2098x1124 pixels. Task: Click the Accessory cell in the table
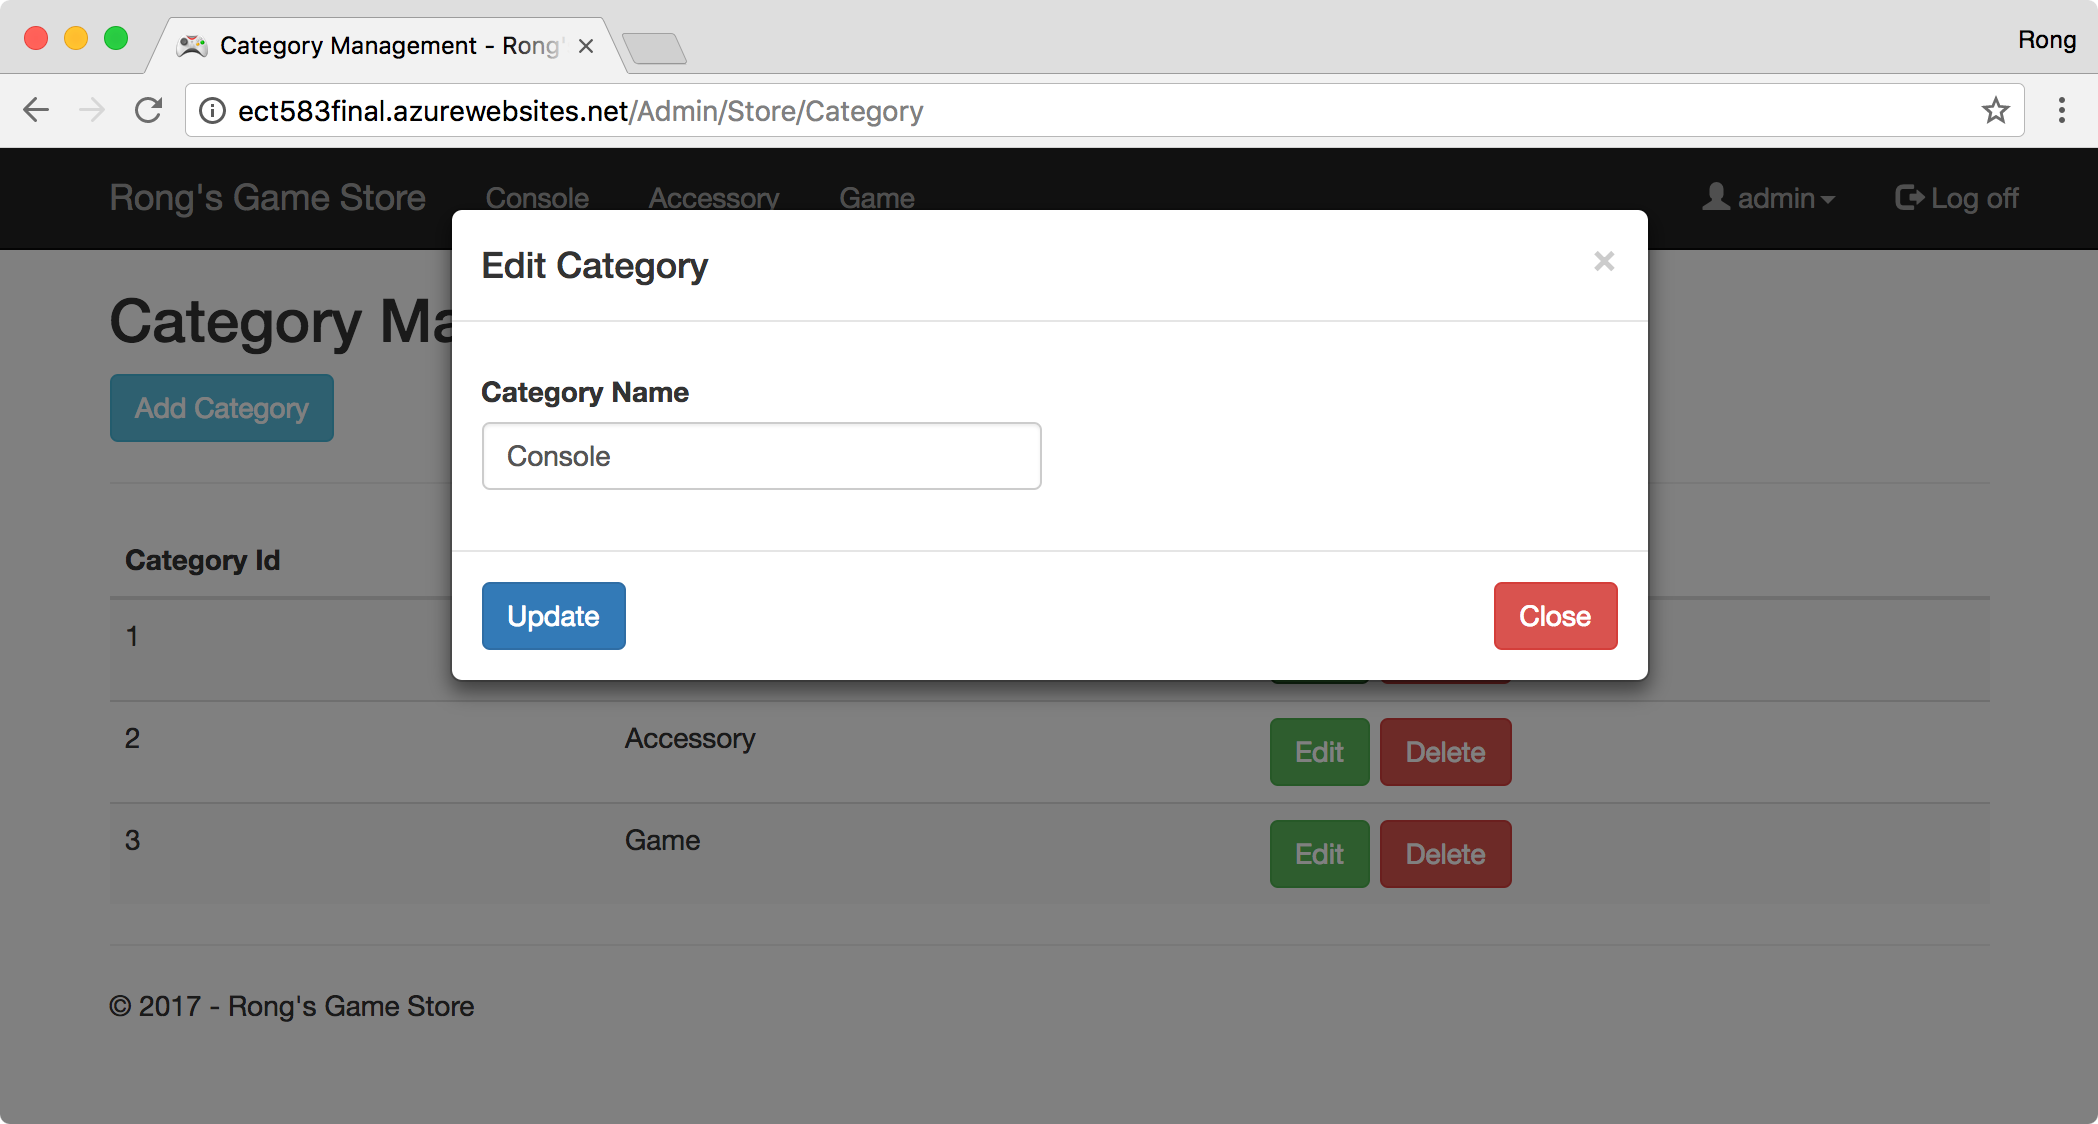point(690,739)
